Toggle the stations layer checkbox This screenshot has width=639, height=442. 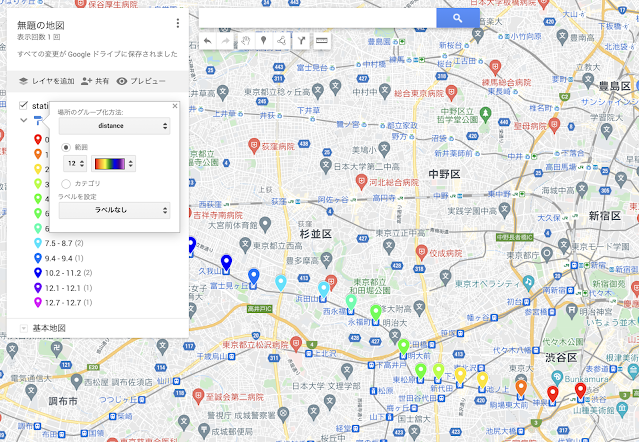point(23,106)
